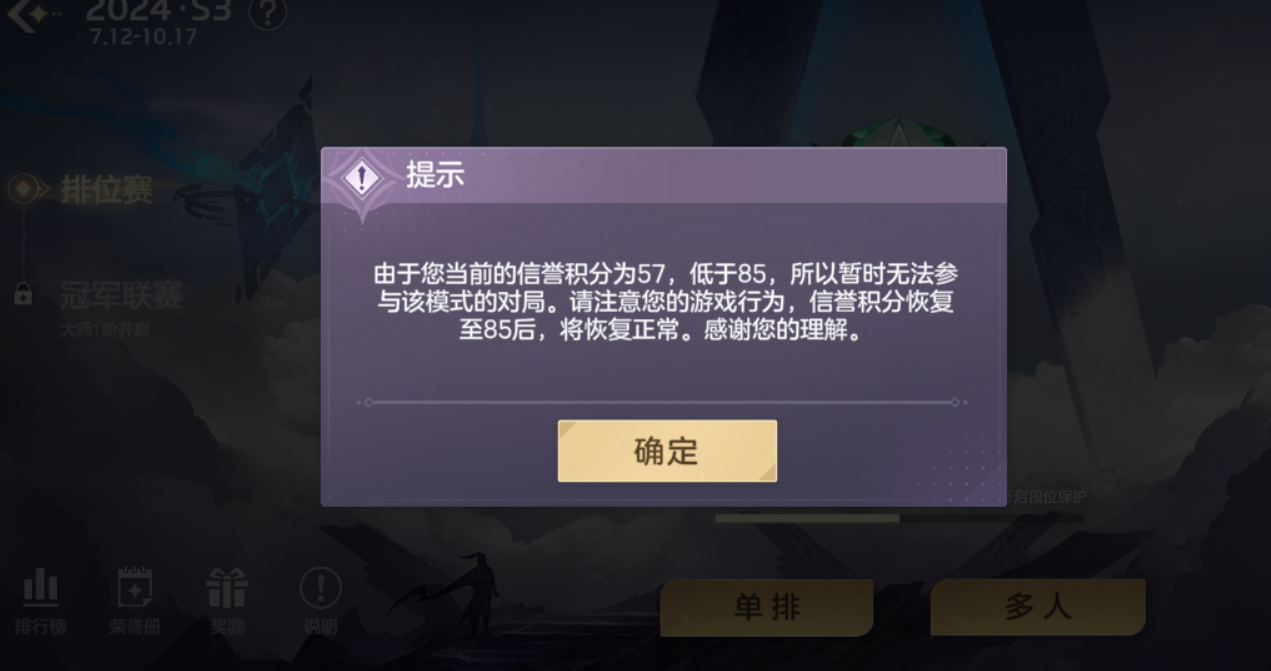Click the 提示 dialog title text
The image size is (1271, 671).
(x=435, y=175)
